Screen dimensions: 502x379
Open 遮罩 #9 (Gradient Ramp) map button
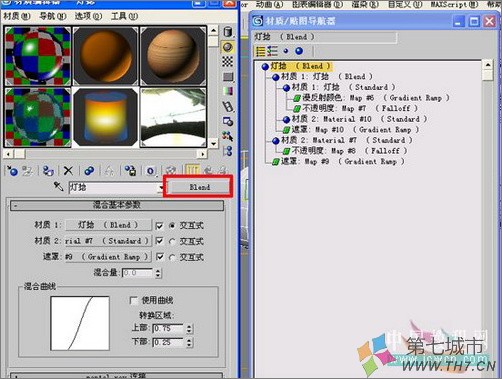108,257
